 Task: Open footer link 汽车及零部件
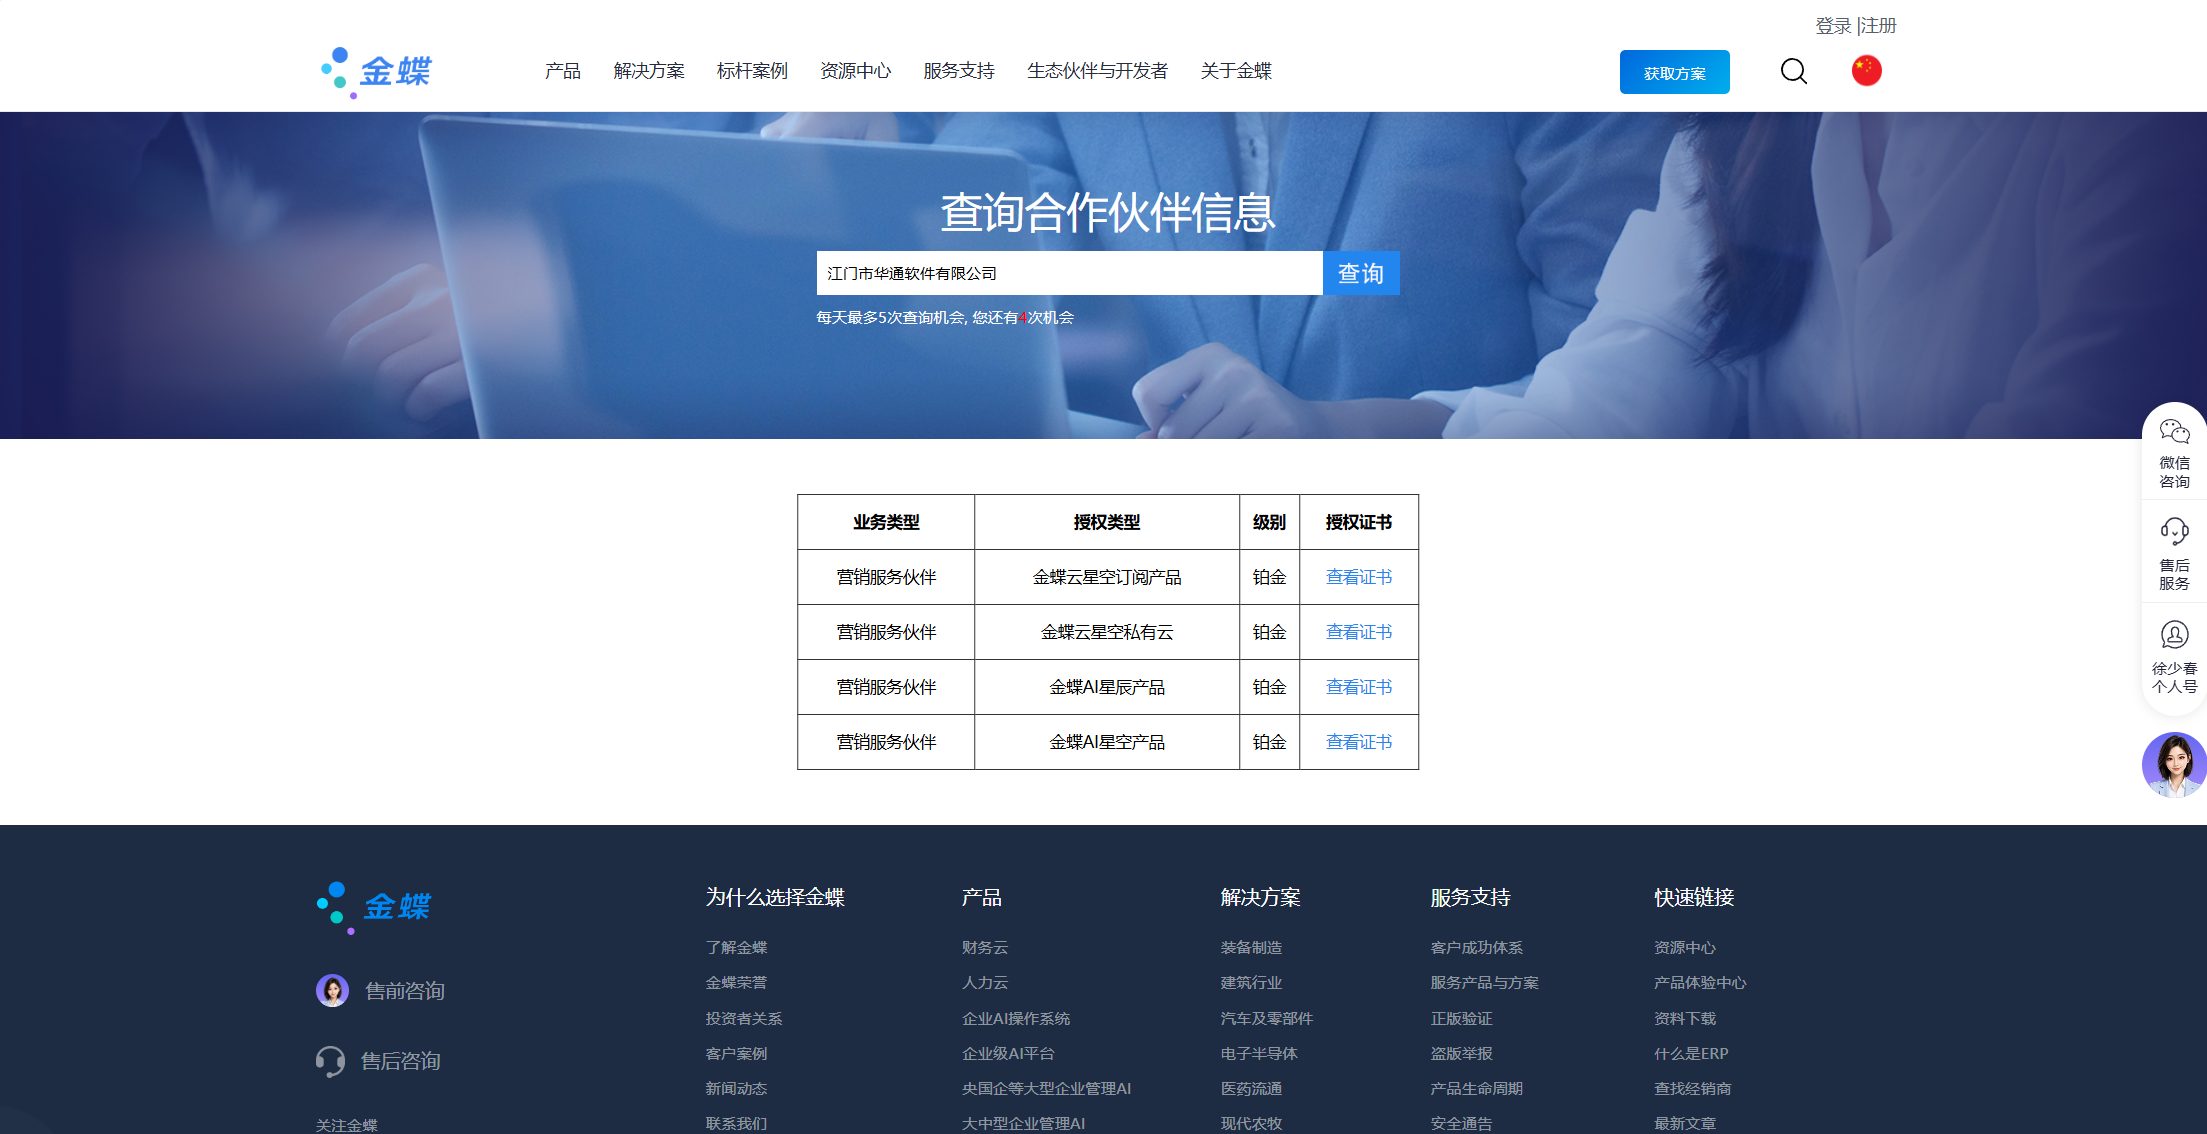pos(1267,1018)
